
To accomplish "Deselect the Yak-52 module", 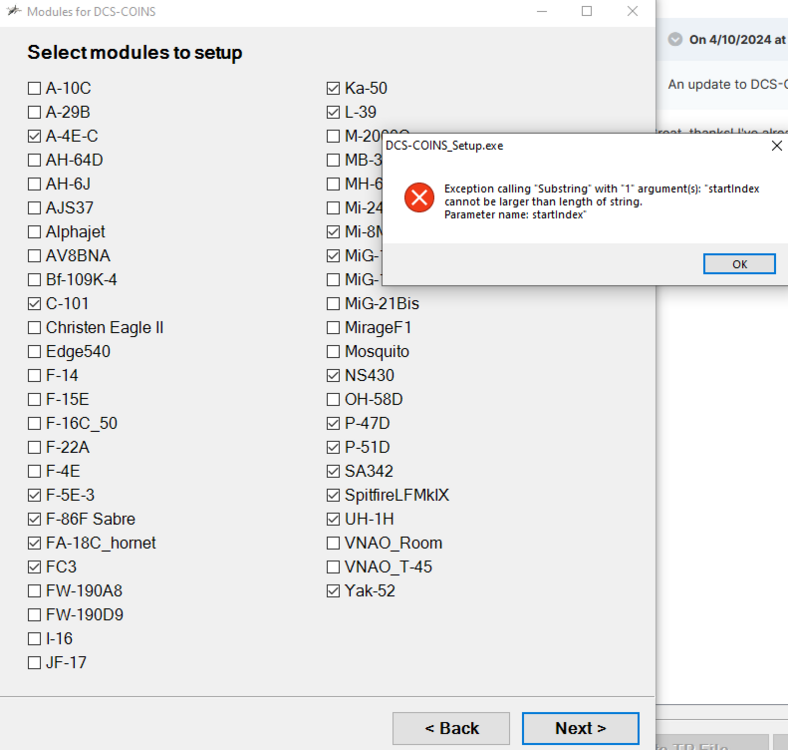I will click(334, 592).
